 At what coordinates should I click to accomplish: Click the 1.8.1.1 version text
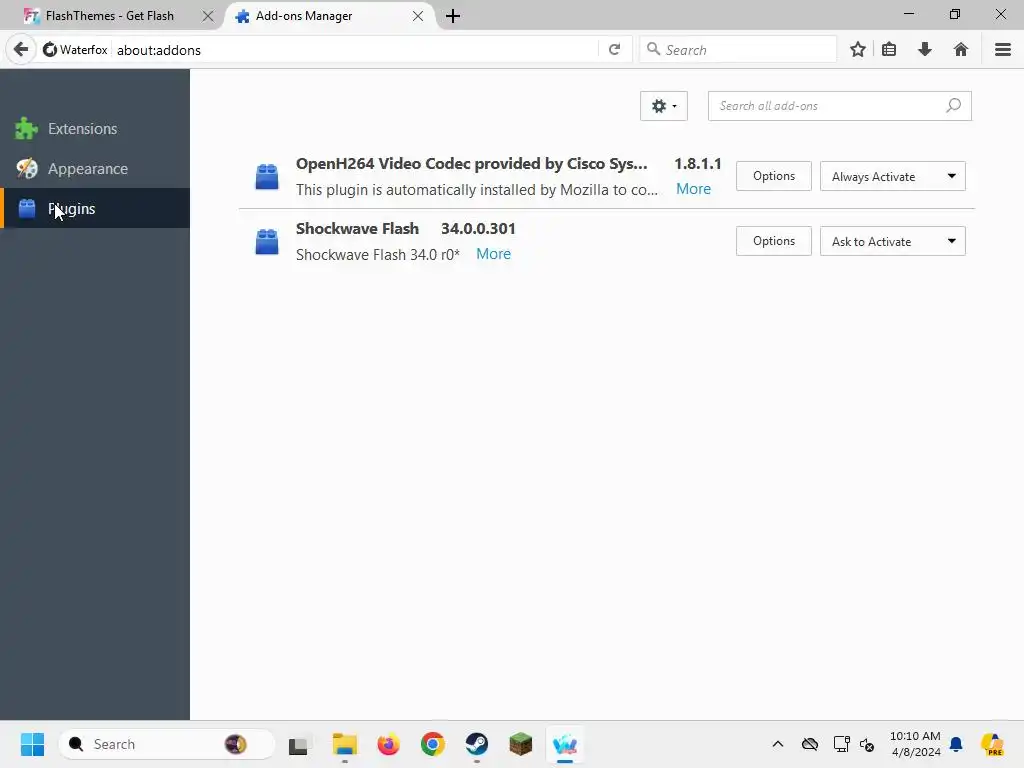[x=697, y=164]
